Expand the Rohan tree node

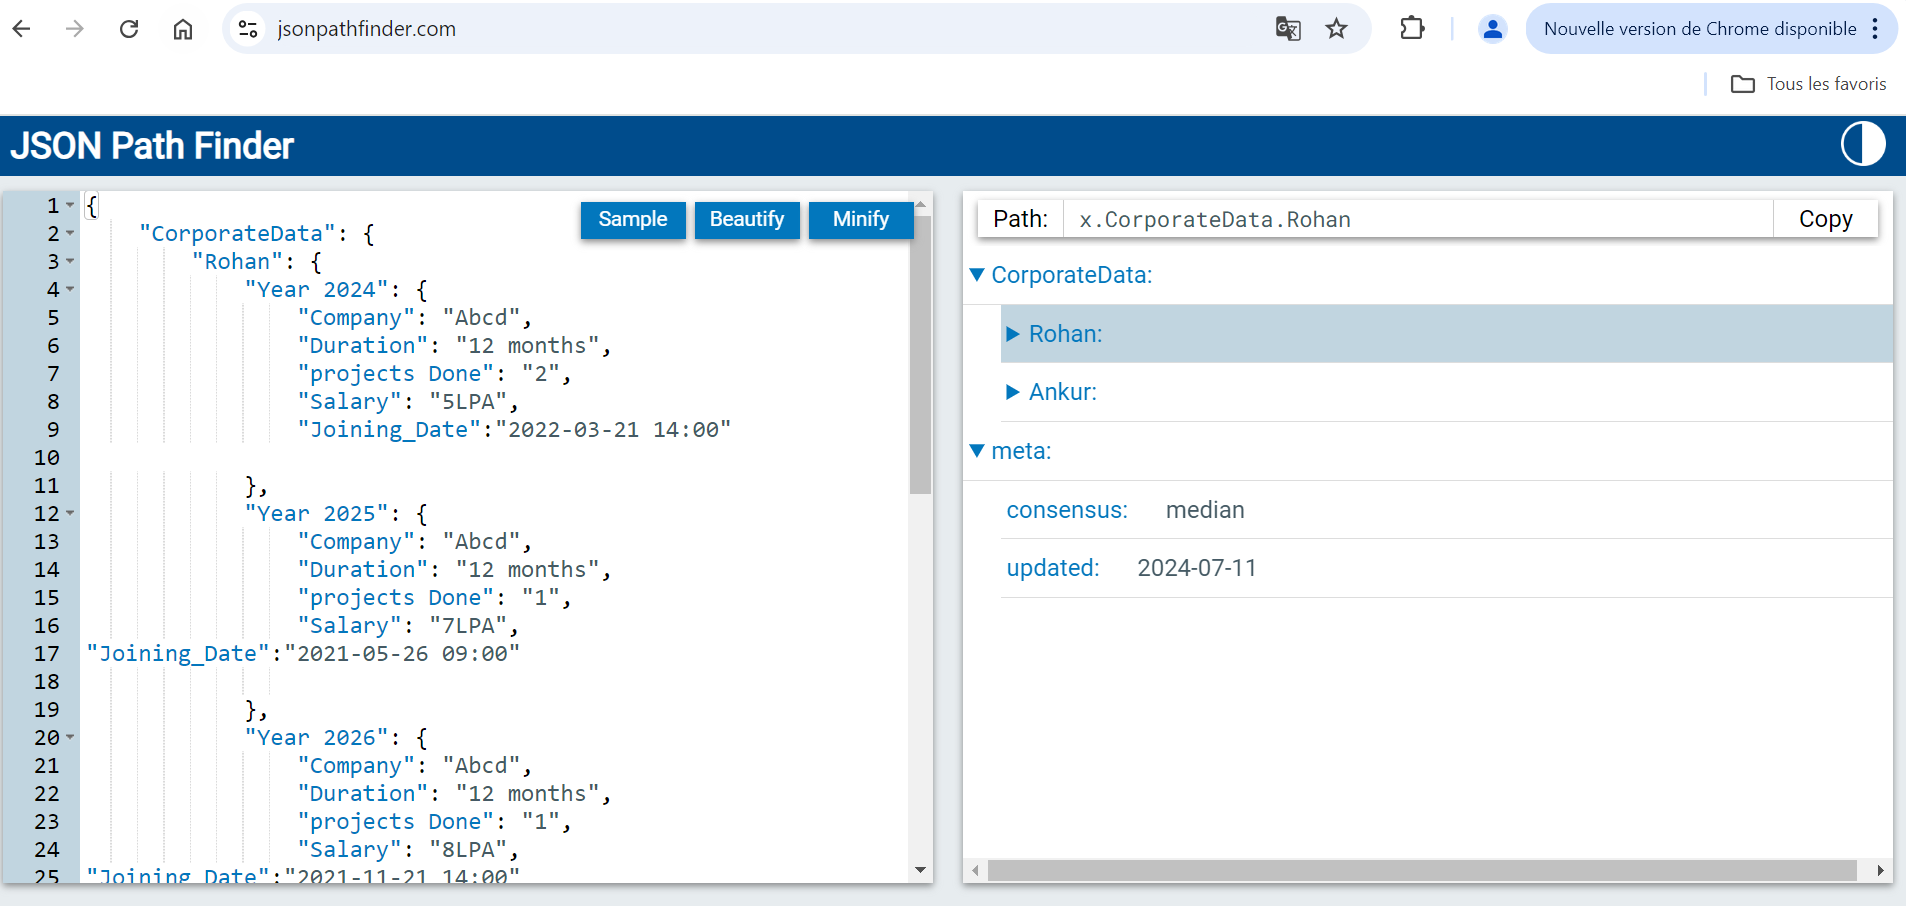coord(1013,334)
